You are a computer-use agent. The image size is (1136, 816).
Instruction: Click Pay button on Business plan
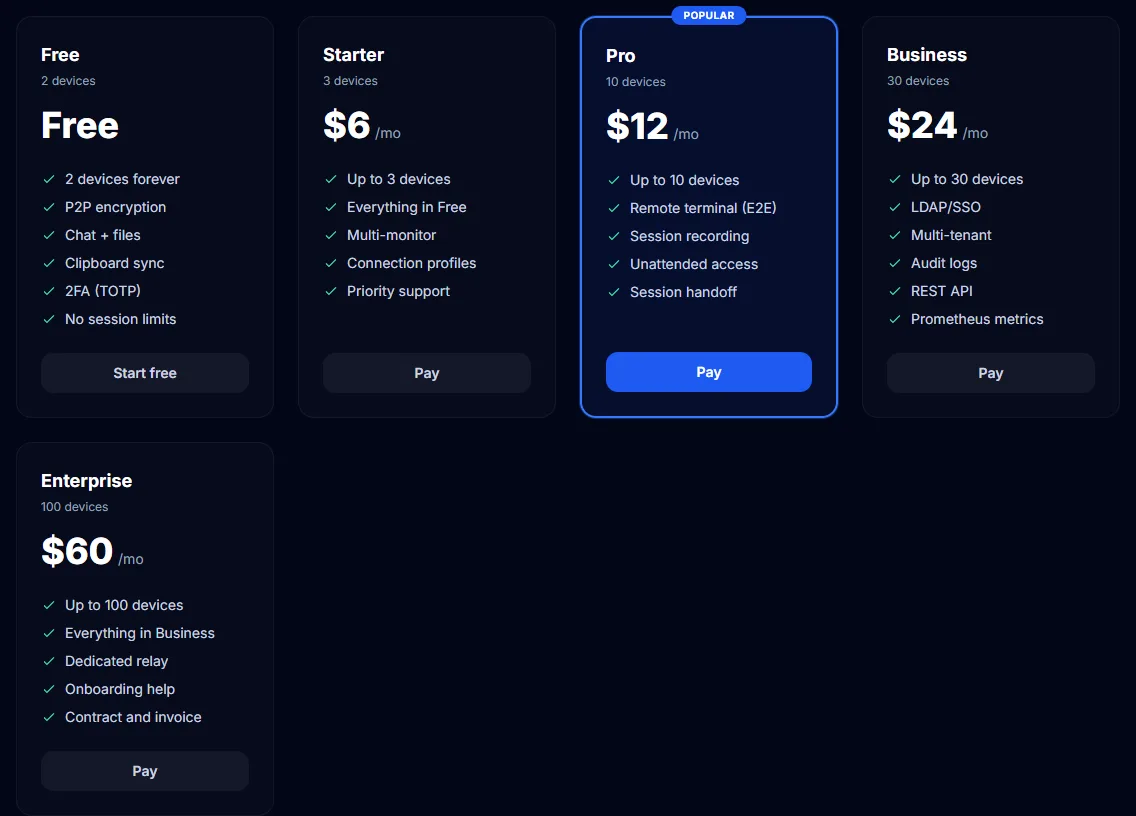tap(990, 372)
